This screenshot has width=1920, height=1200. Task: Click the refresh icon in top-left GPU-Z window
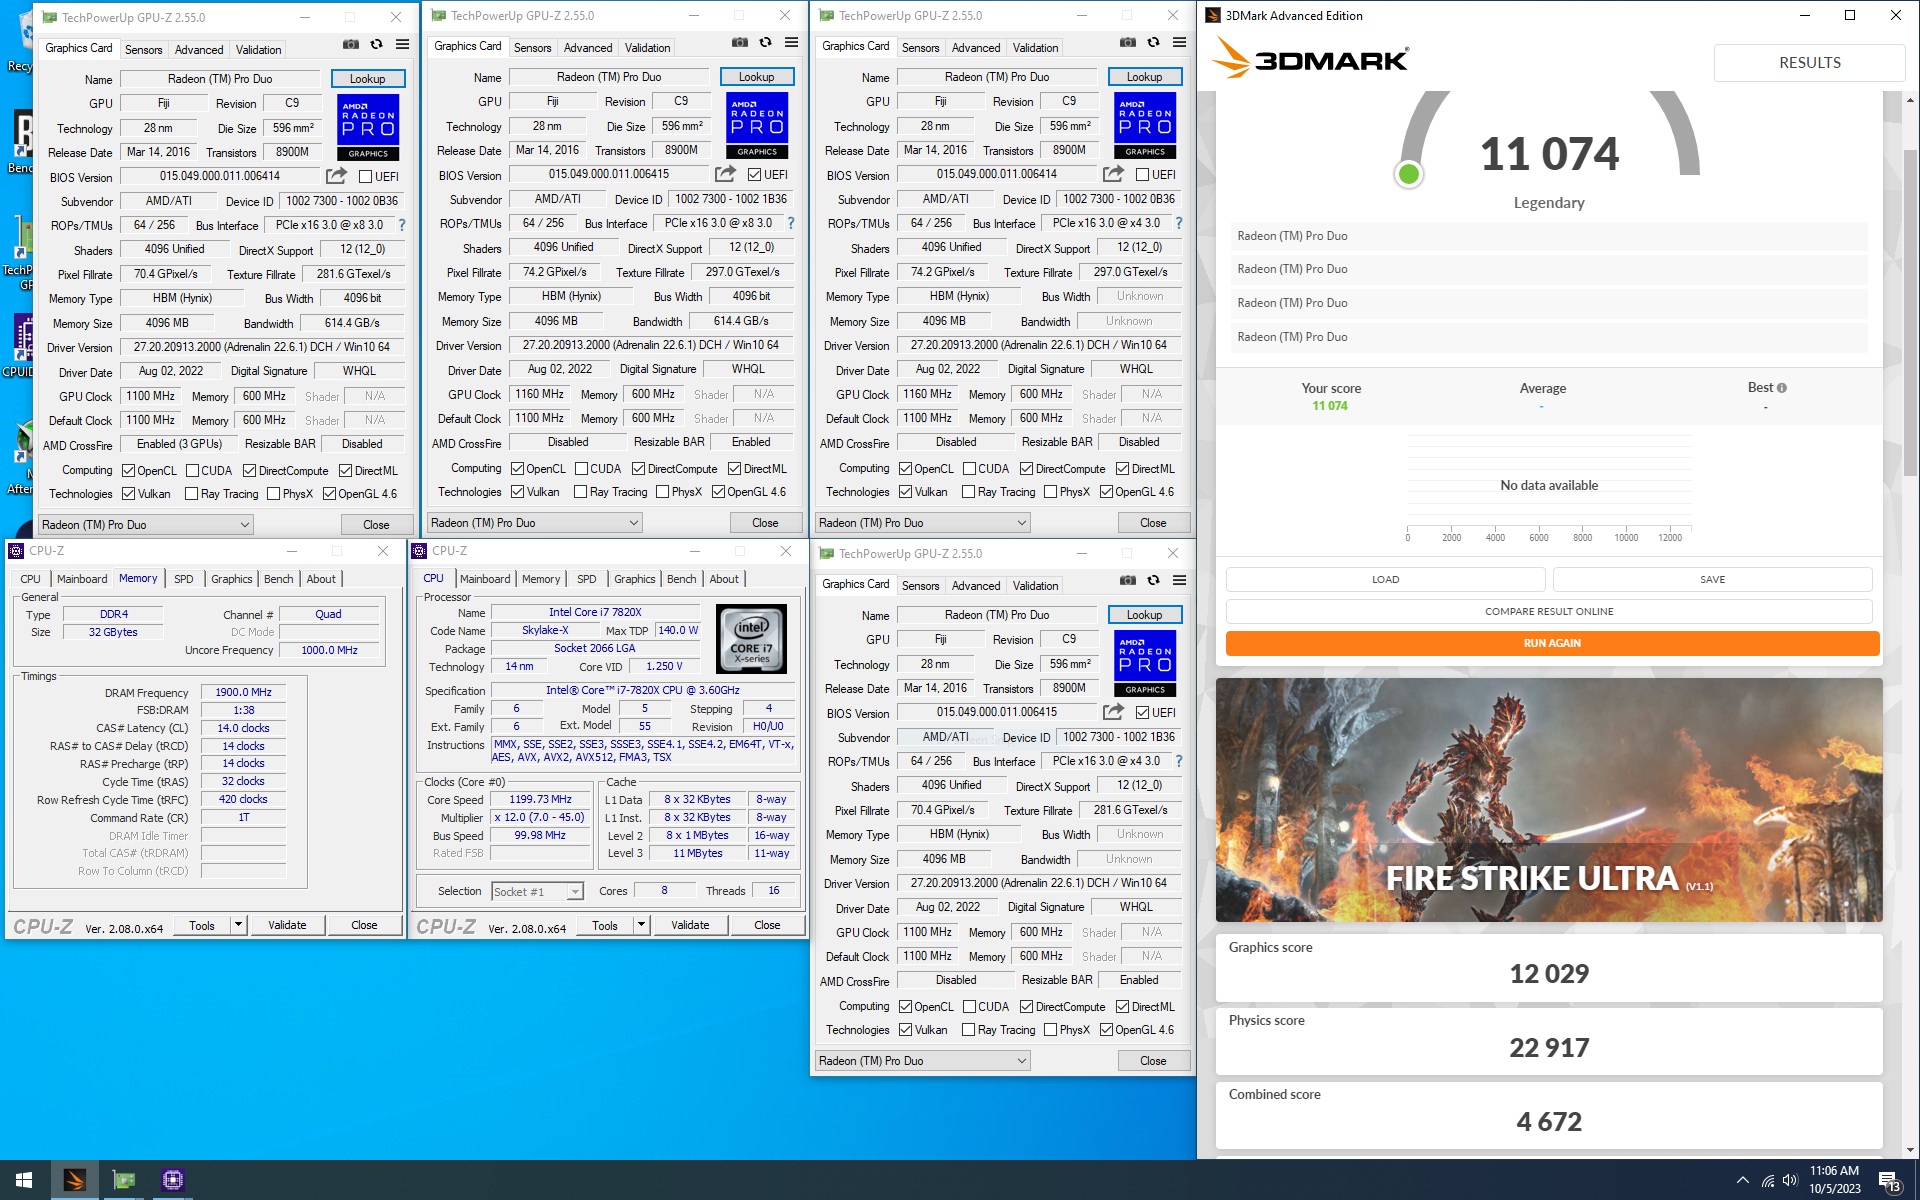(x=376, y=45)
